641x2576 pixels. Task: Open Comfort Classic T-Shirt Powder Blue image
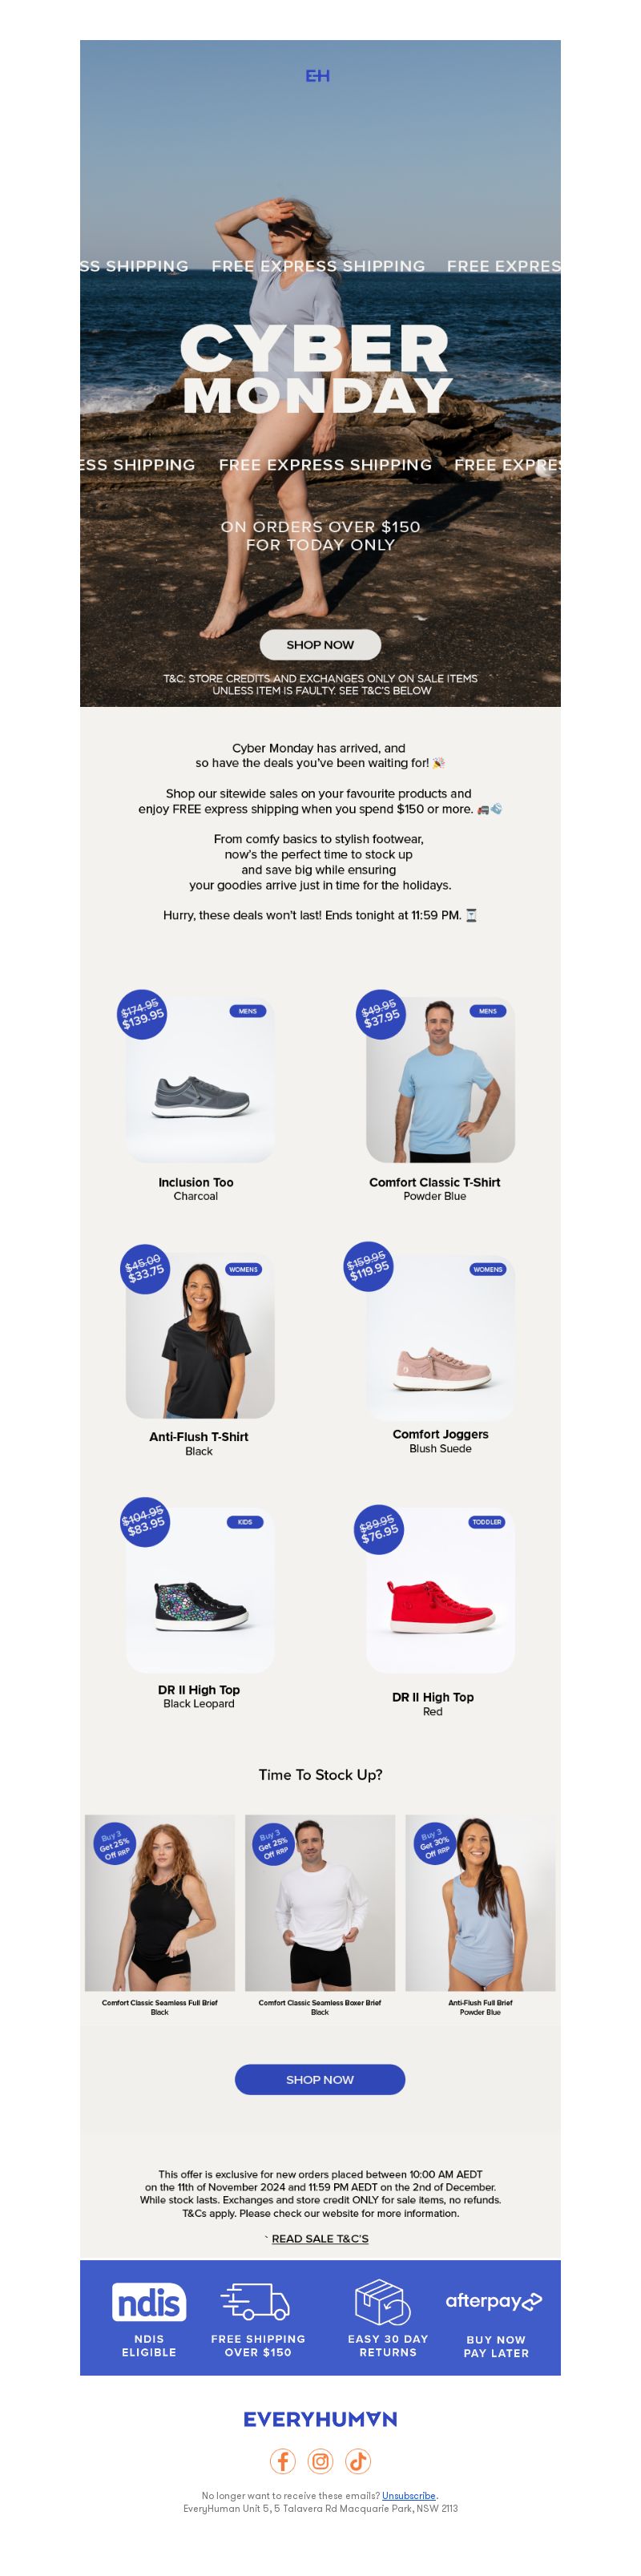pos(440,1081)
